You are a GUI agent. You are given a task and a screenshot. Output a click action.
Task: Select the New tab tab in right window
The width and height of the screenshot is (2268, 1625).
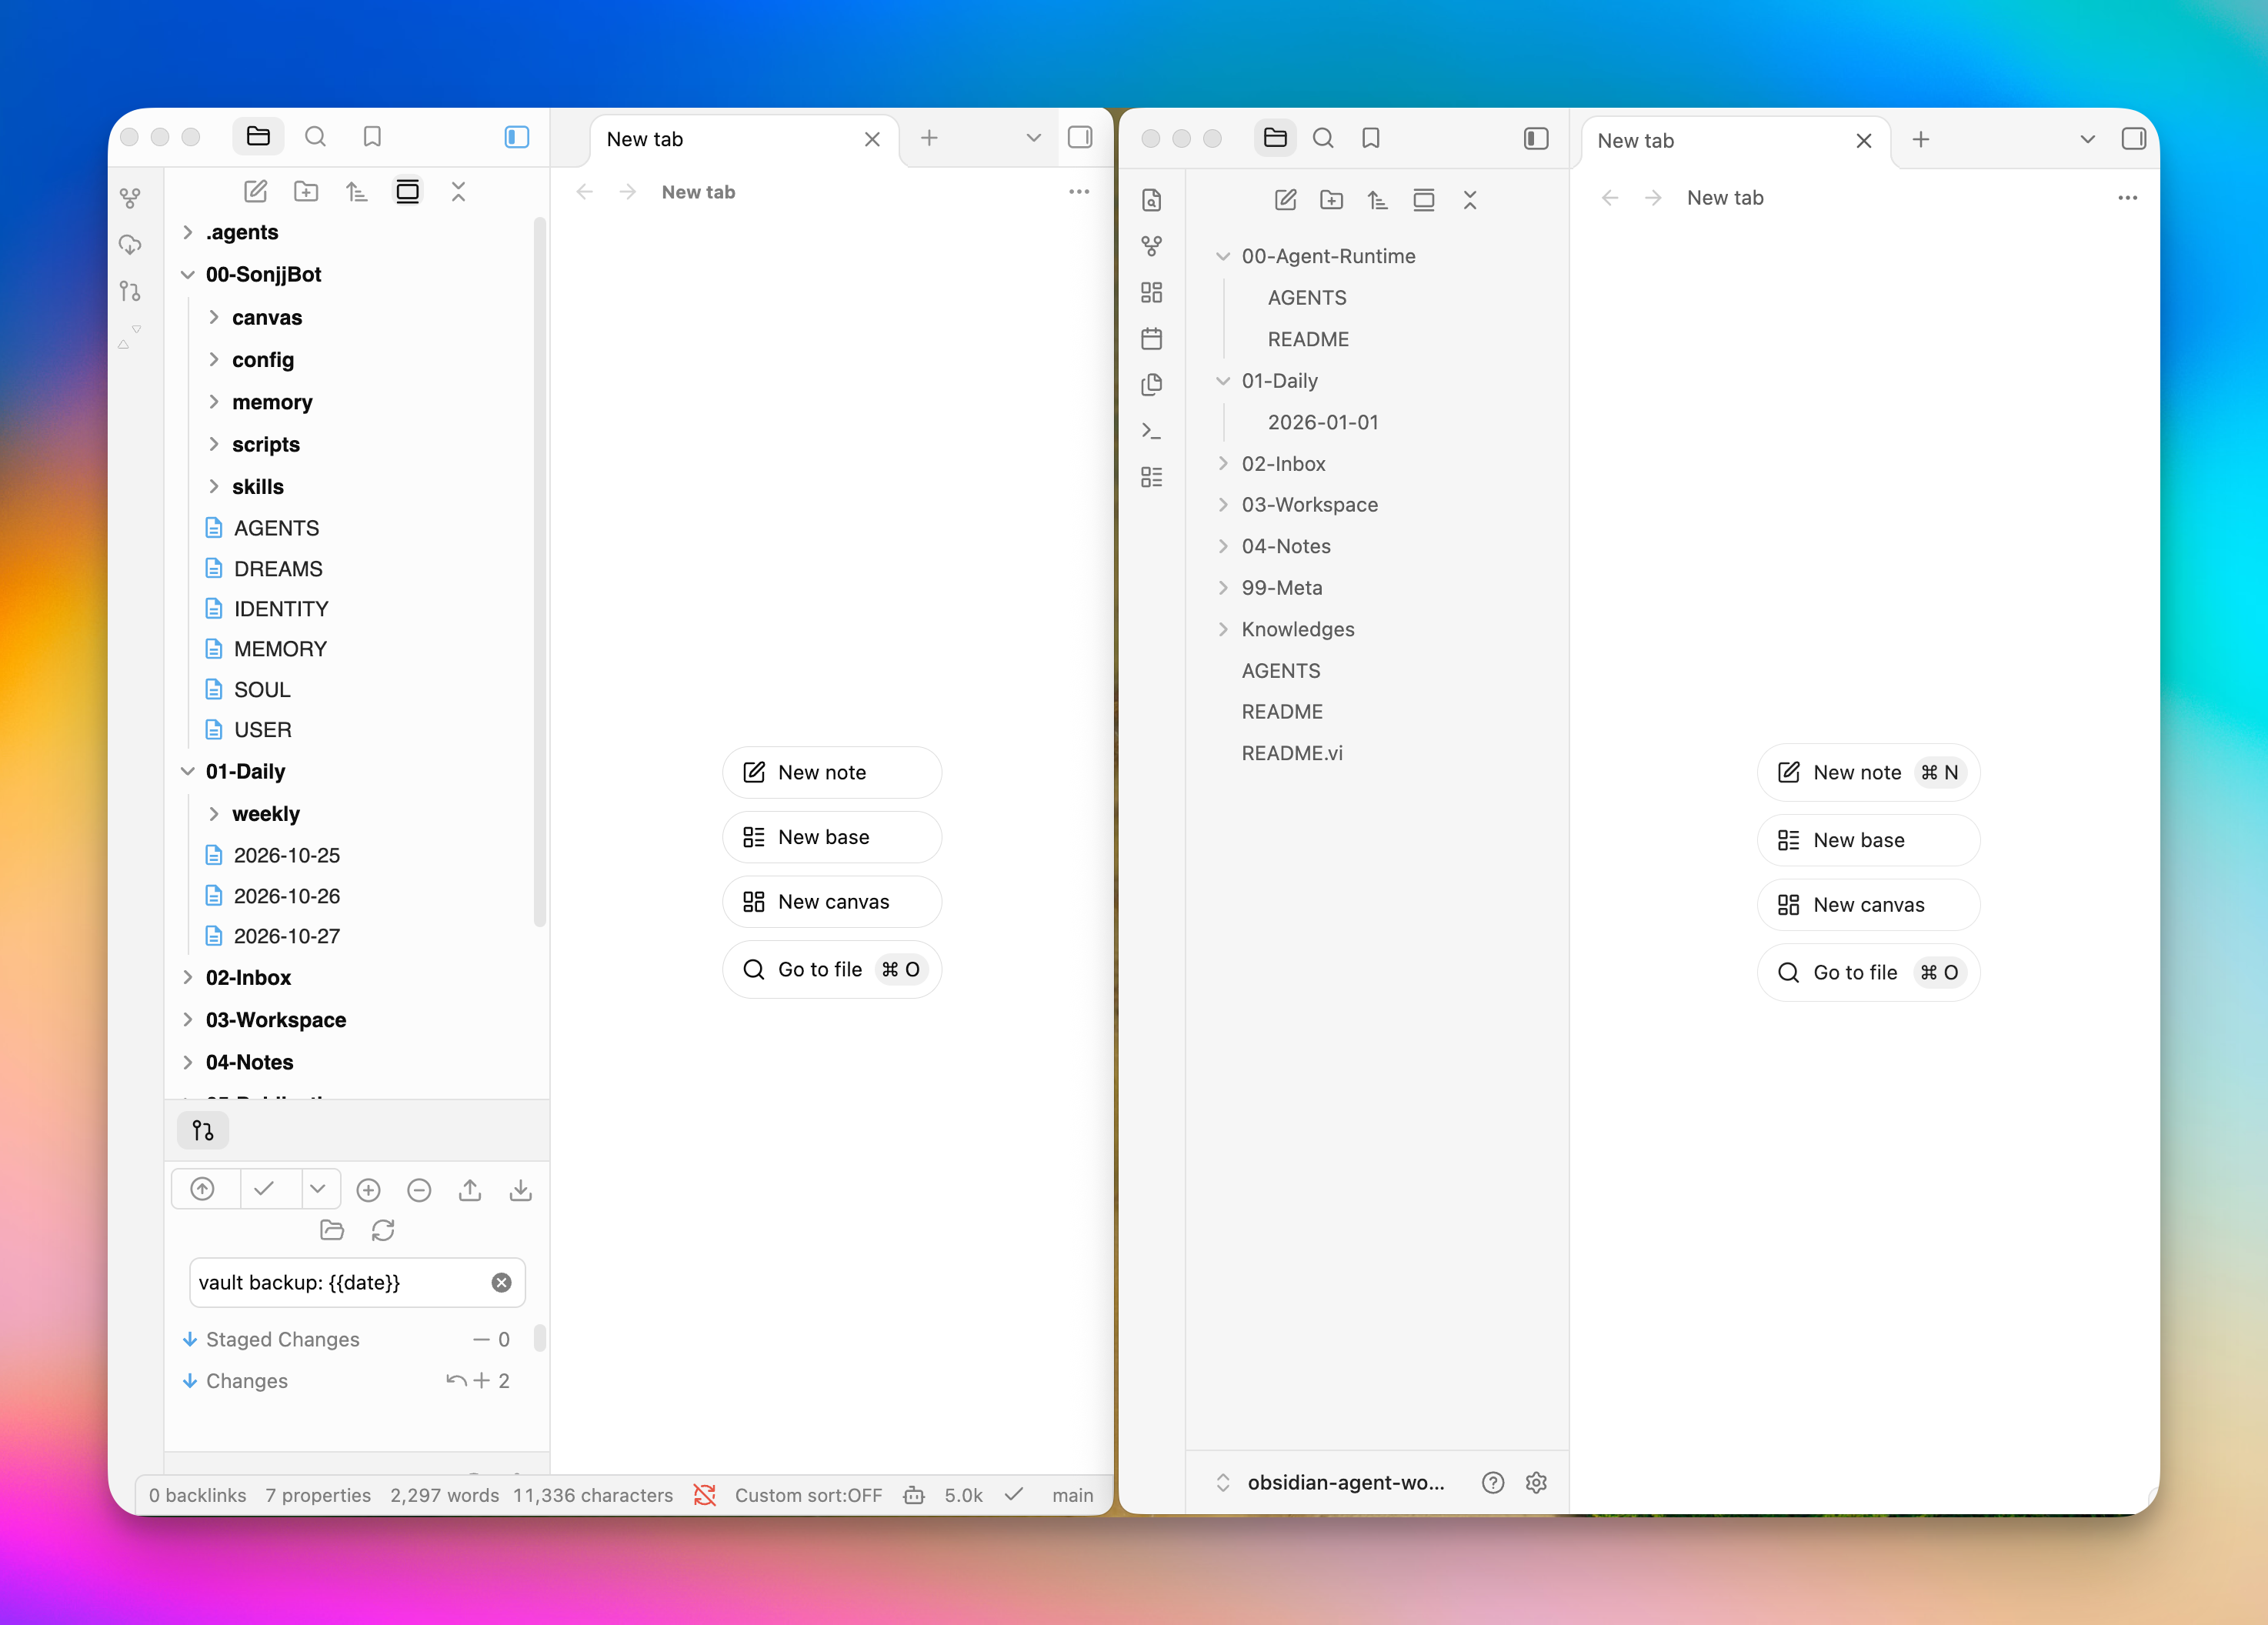click(1735, 141)
